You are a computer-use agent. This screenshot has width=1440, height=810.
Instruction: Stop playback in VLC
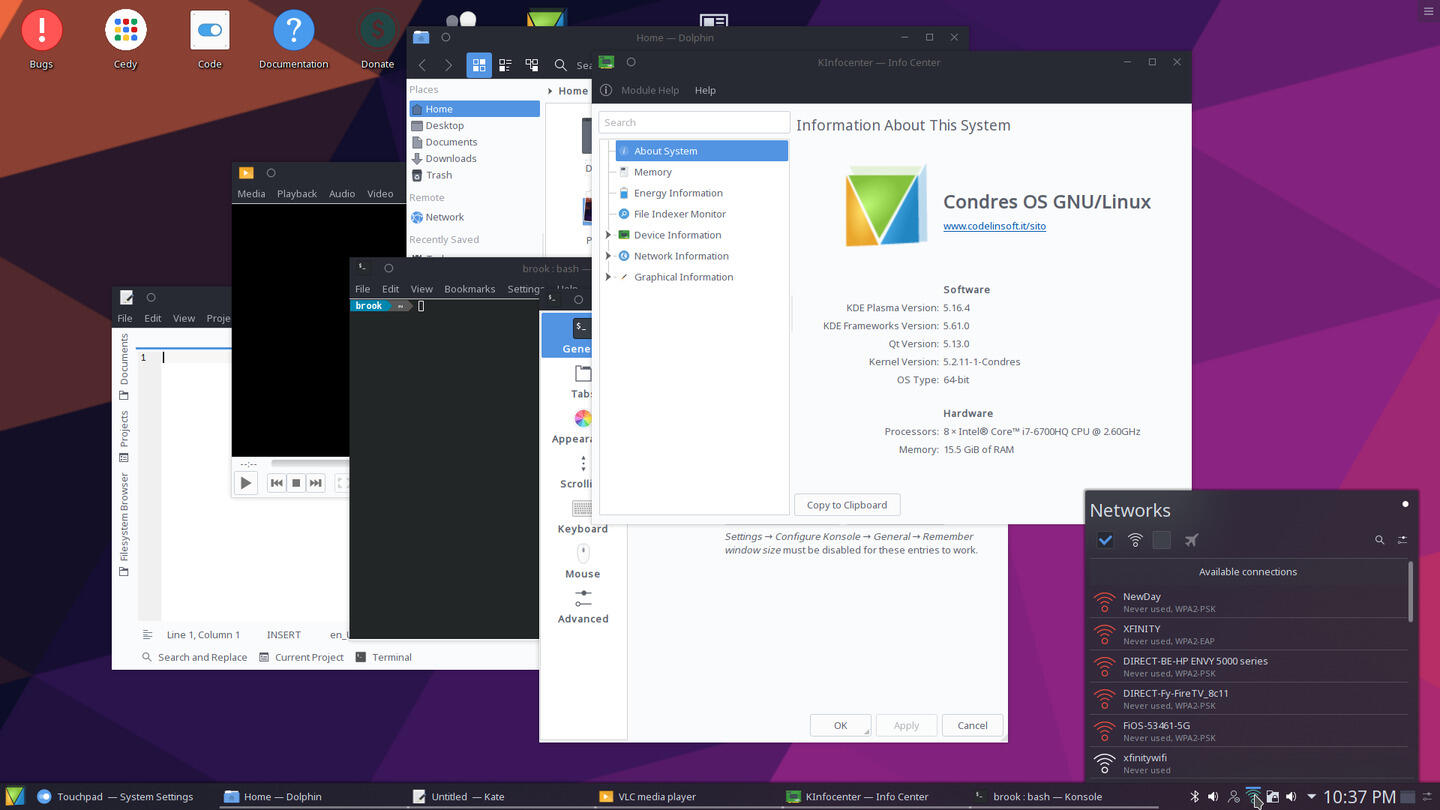[x=296, y=483]
